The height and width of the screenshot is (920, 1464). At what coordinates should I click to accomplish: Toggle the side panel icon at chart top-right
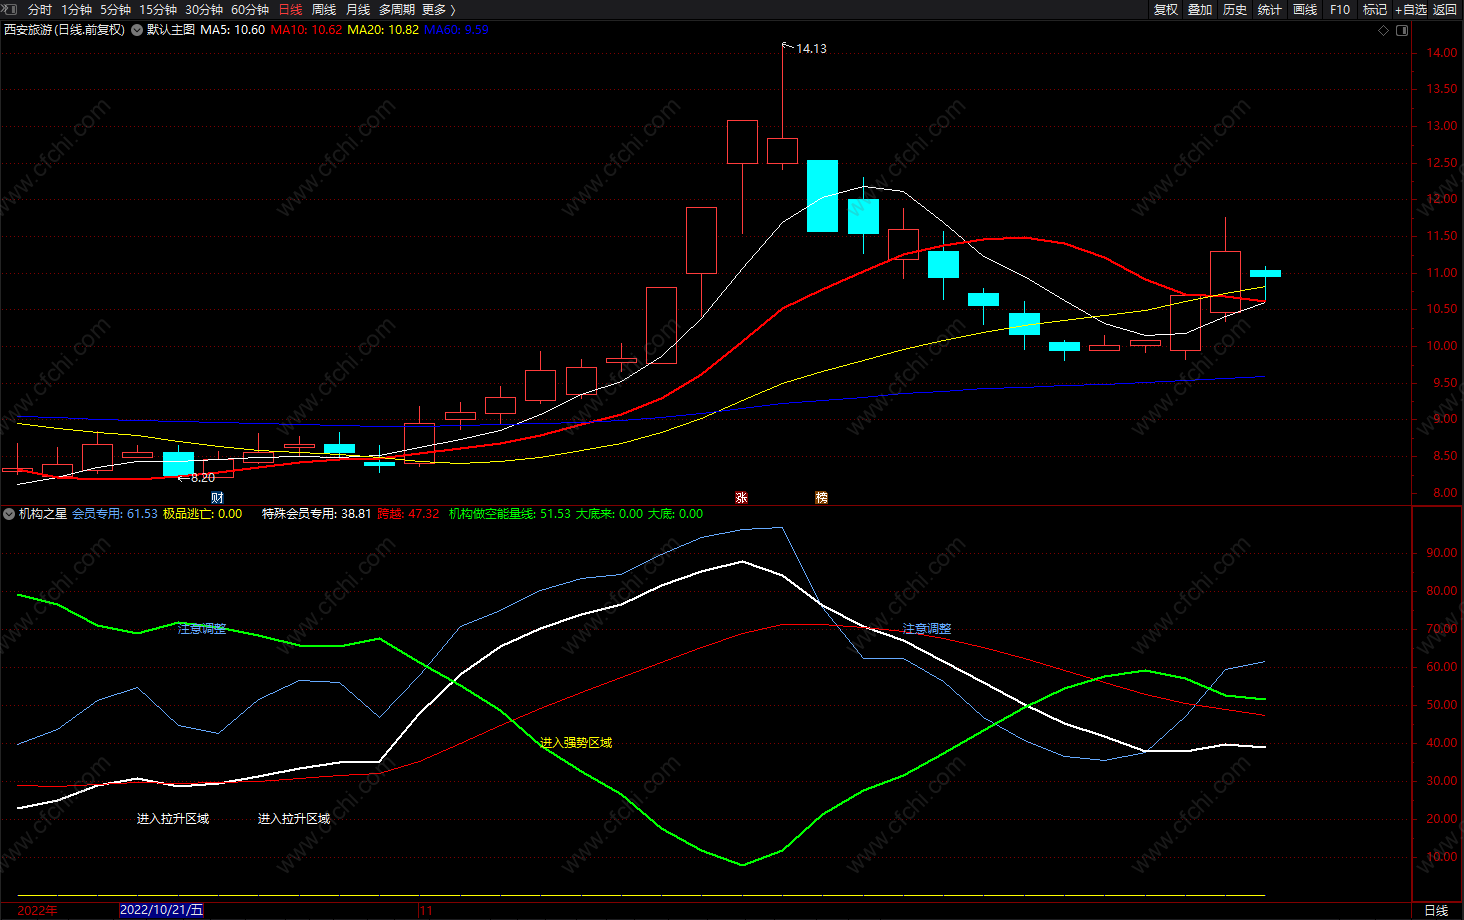(1402, 30)
